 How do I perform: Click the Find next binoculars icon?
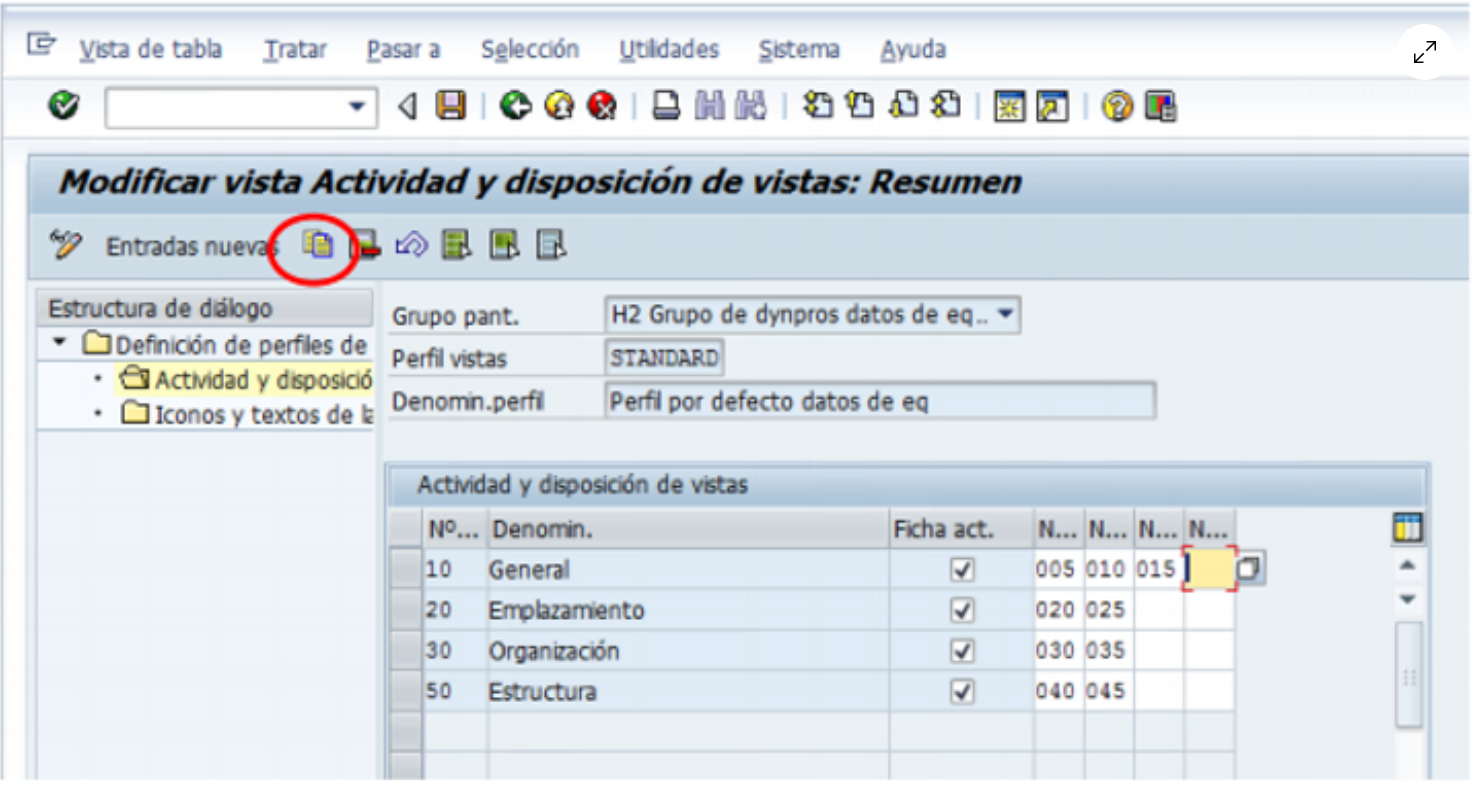[750, 105]
